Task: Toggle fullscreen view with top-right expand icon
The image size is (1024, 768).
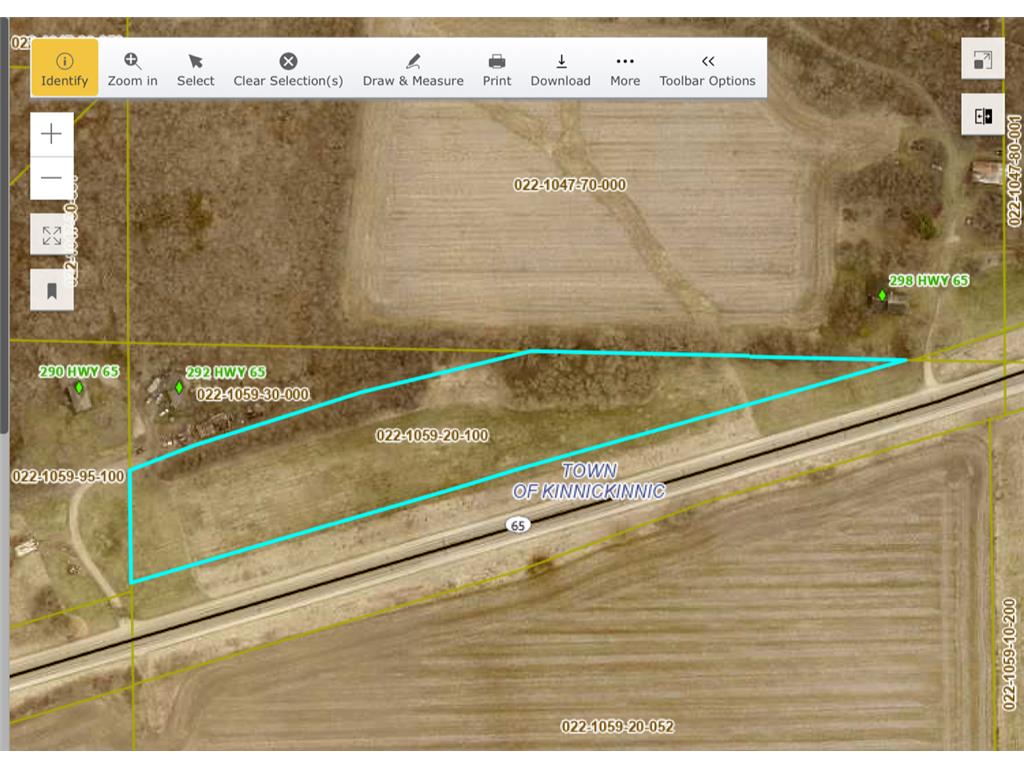Action: [x=983, y=58]
